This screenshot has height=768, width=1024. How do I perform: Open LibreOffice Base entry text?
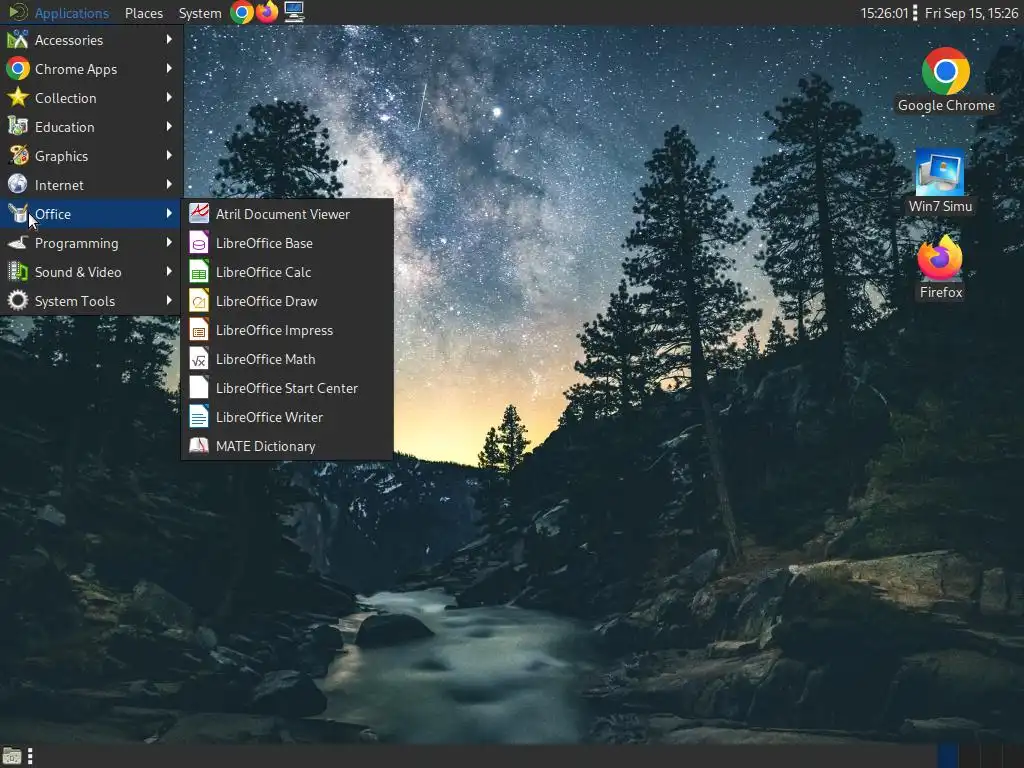[x=264, y=243]
